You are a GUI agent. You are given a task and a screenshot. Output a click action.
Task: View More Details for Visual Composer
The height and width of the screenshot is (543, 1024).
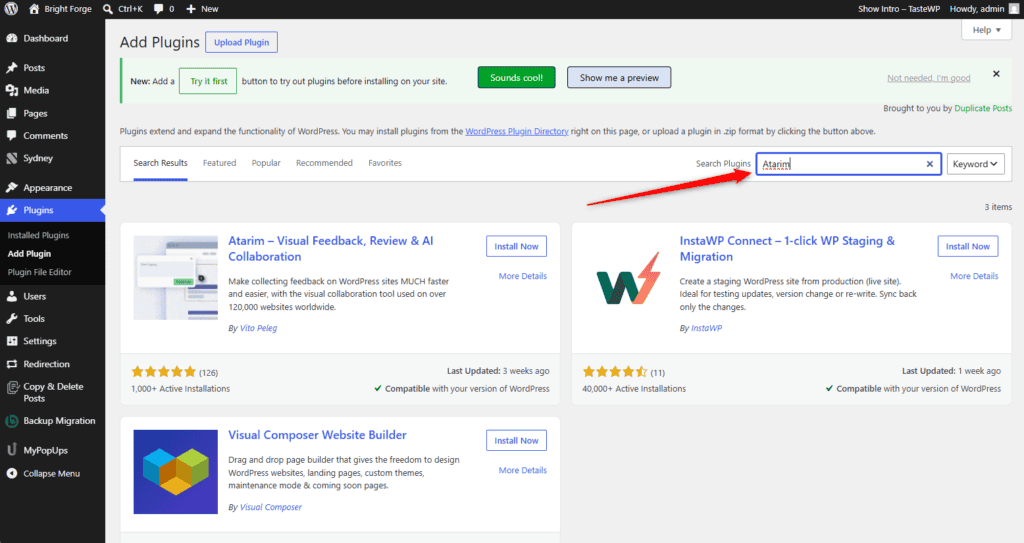[522, 470]
